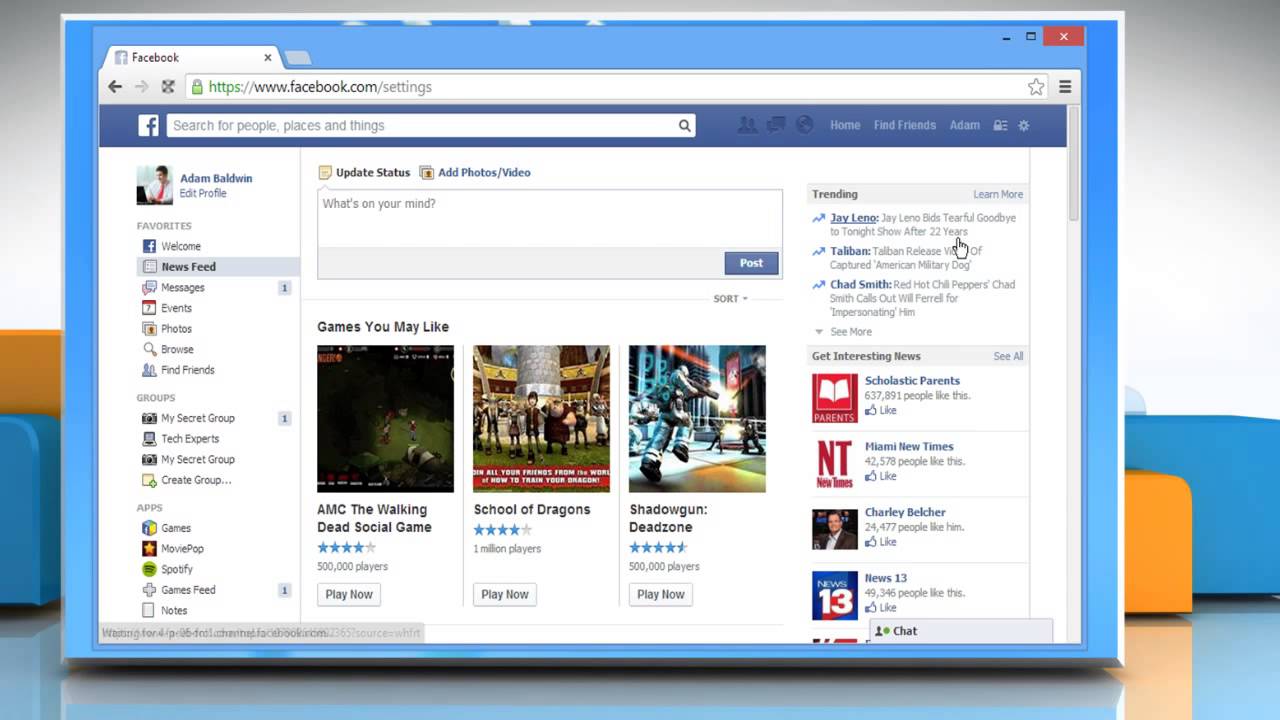This screenshot has width=1280, height=720.
Task: Click the Edit Profile link
Action: pos(203,193)
